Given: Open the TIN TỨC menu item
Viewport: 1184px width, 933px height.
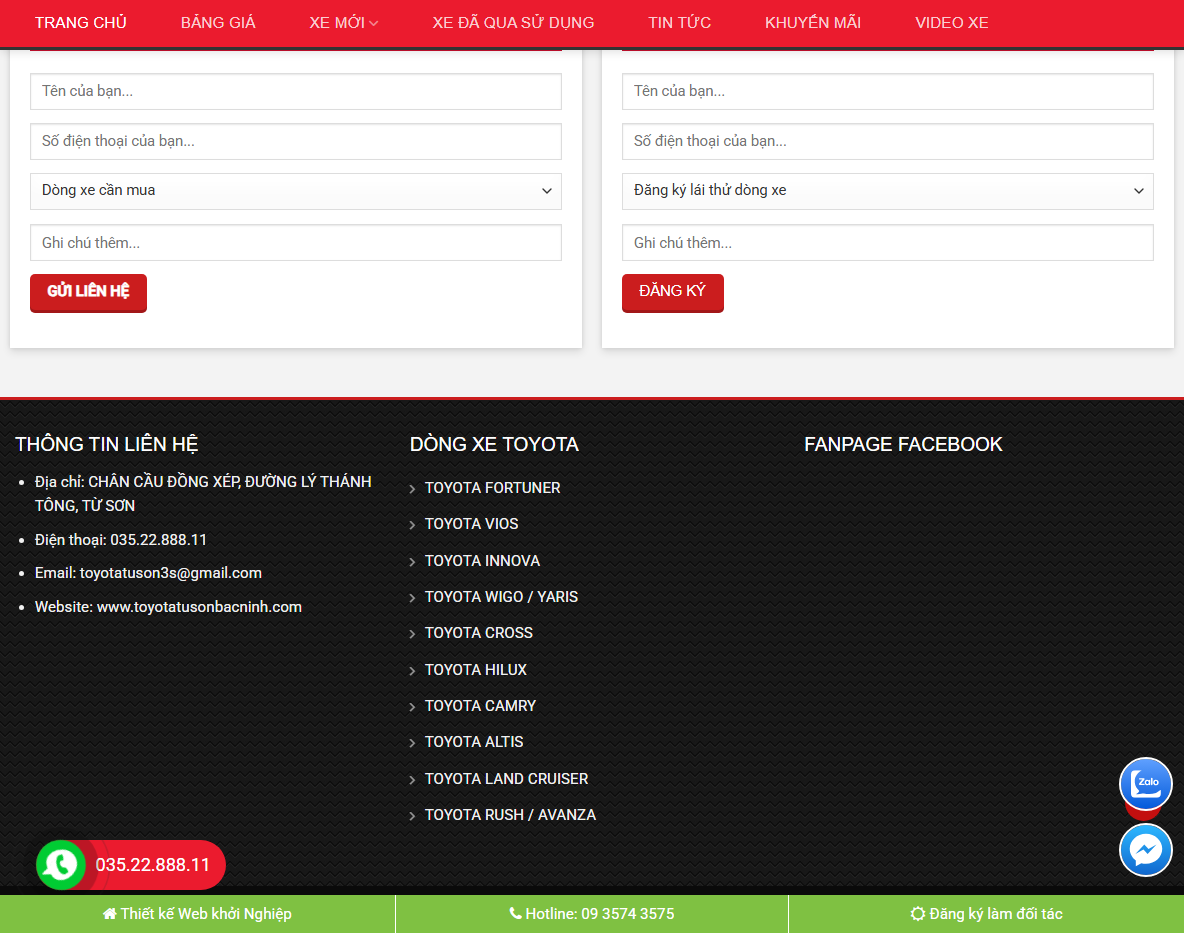Looking at the screenshot, I should tap(679, 22).
